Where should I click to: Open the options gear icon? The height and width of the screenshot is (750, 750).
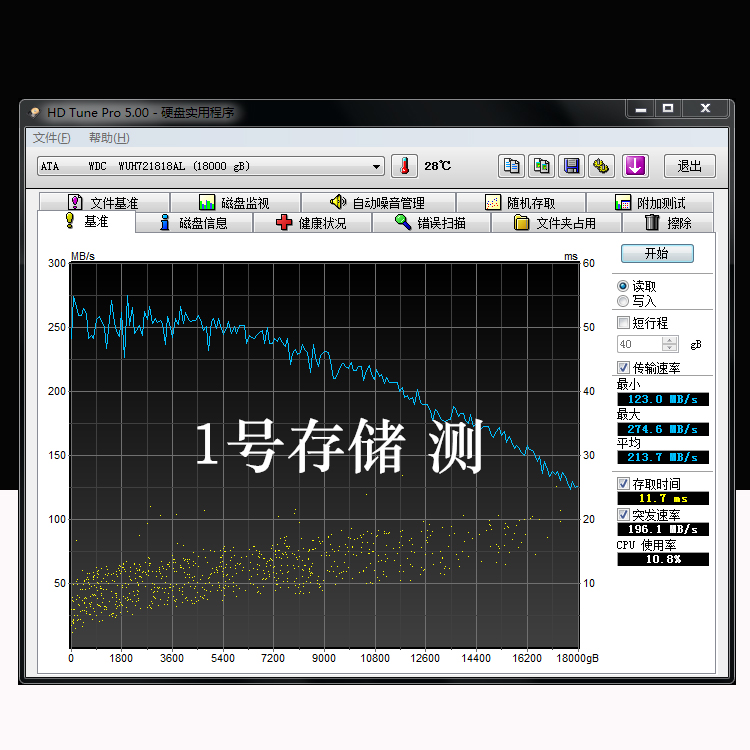pyautogui.click(x=601, y=166)
